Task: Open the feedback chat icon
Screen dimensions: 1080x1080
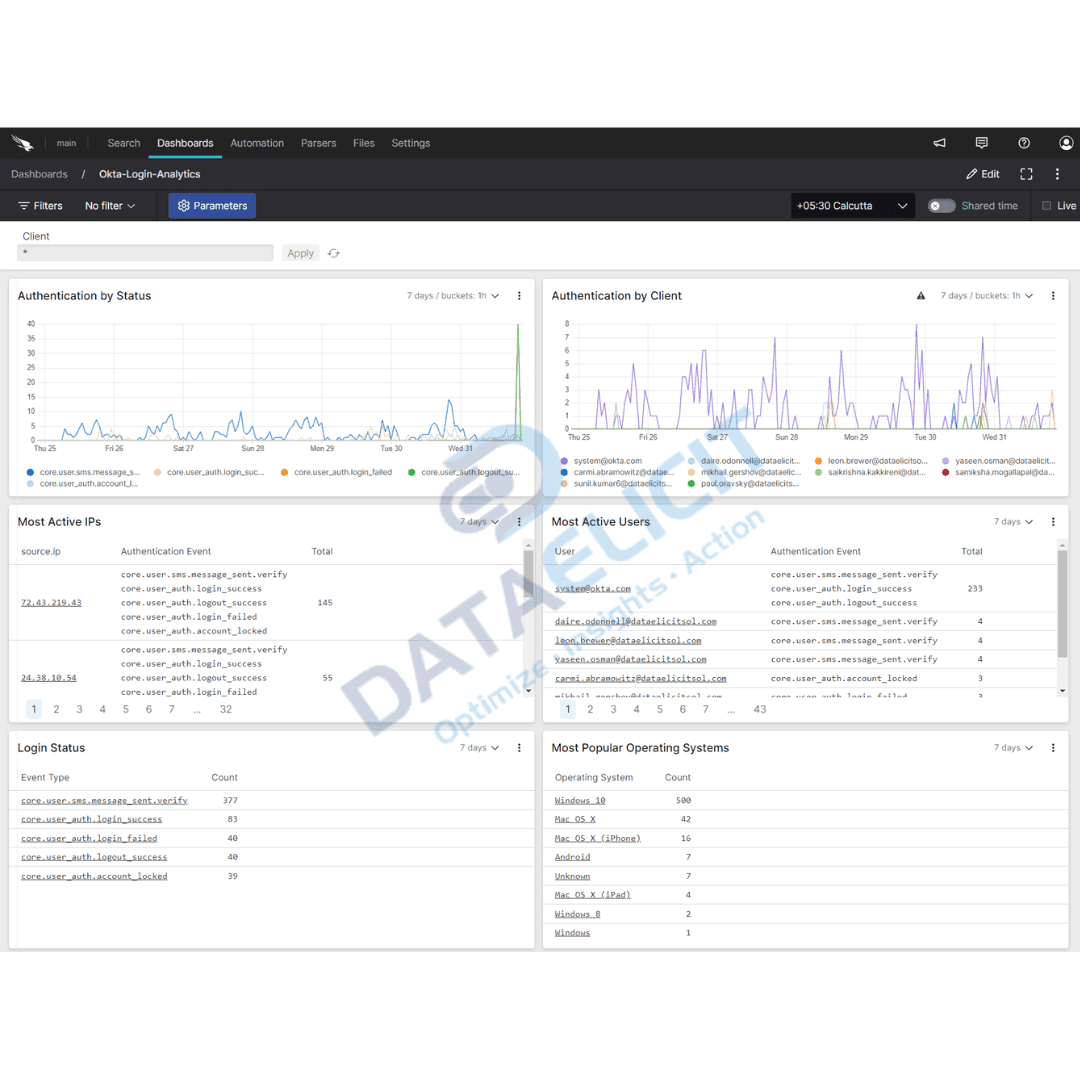Action: pyautogui.click(x=981, y=143)
